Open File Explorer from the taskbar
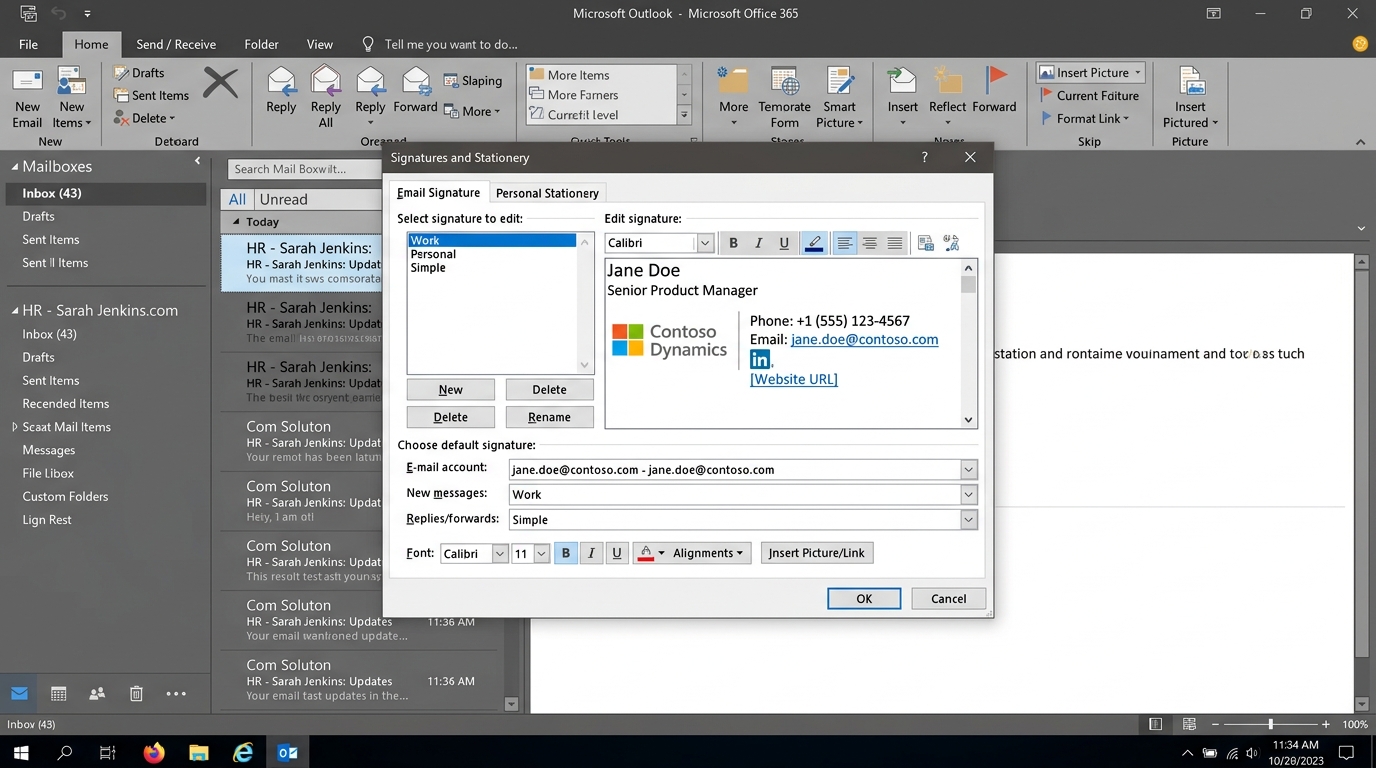This screenshot has height=768, width=1376. coord(198,752)
